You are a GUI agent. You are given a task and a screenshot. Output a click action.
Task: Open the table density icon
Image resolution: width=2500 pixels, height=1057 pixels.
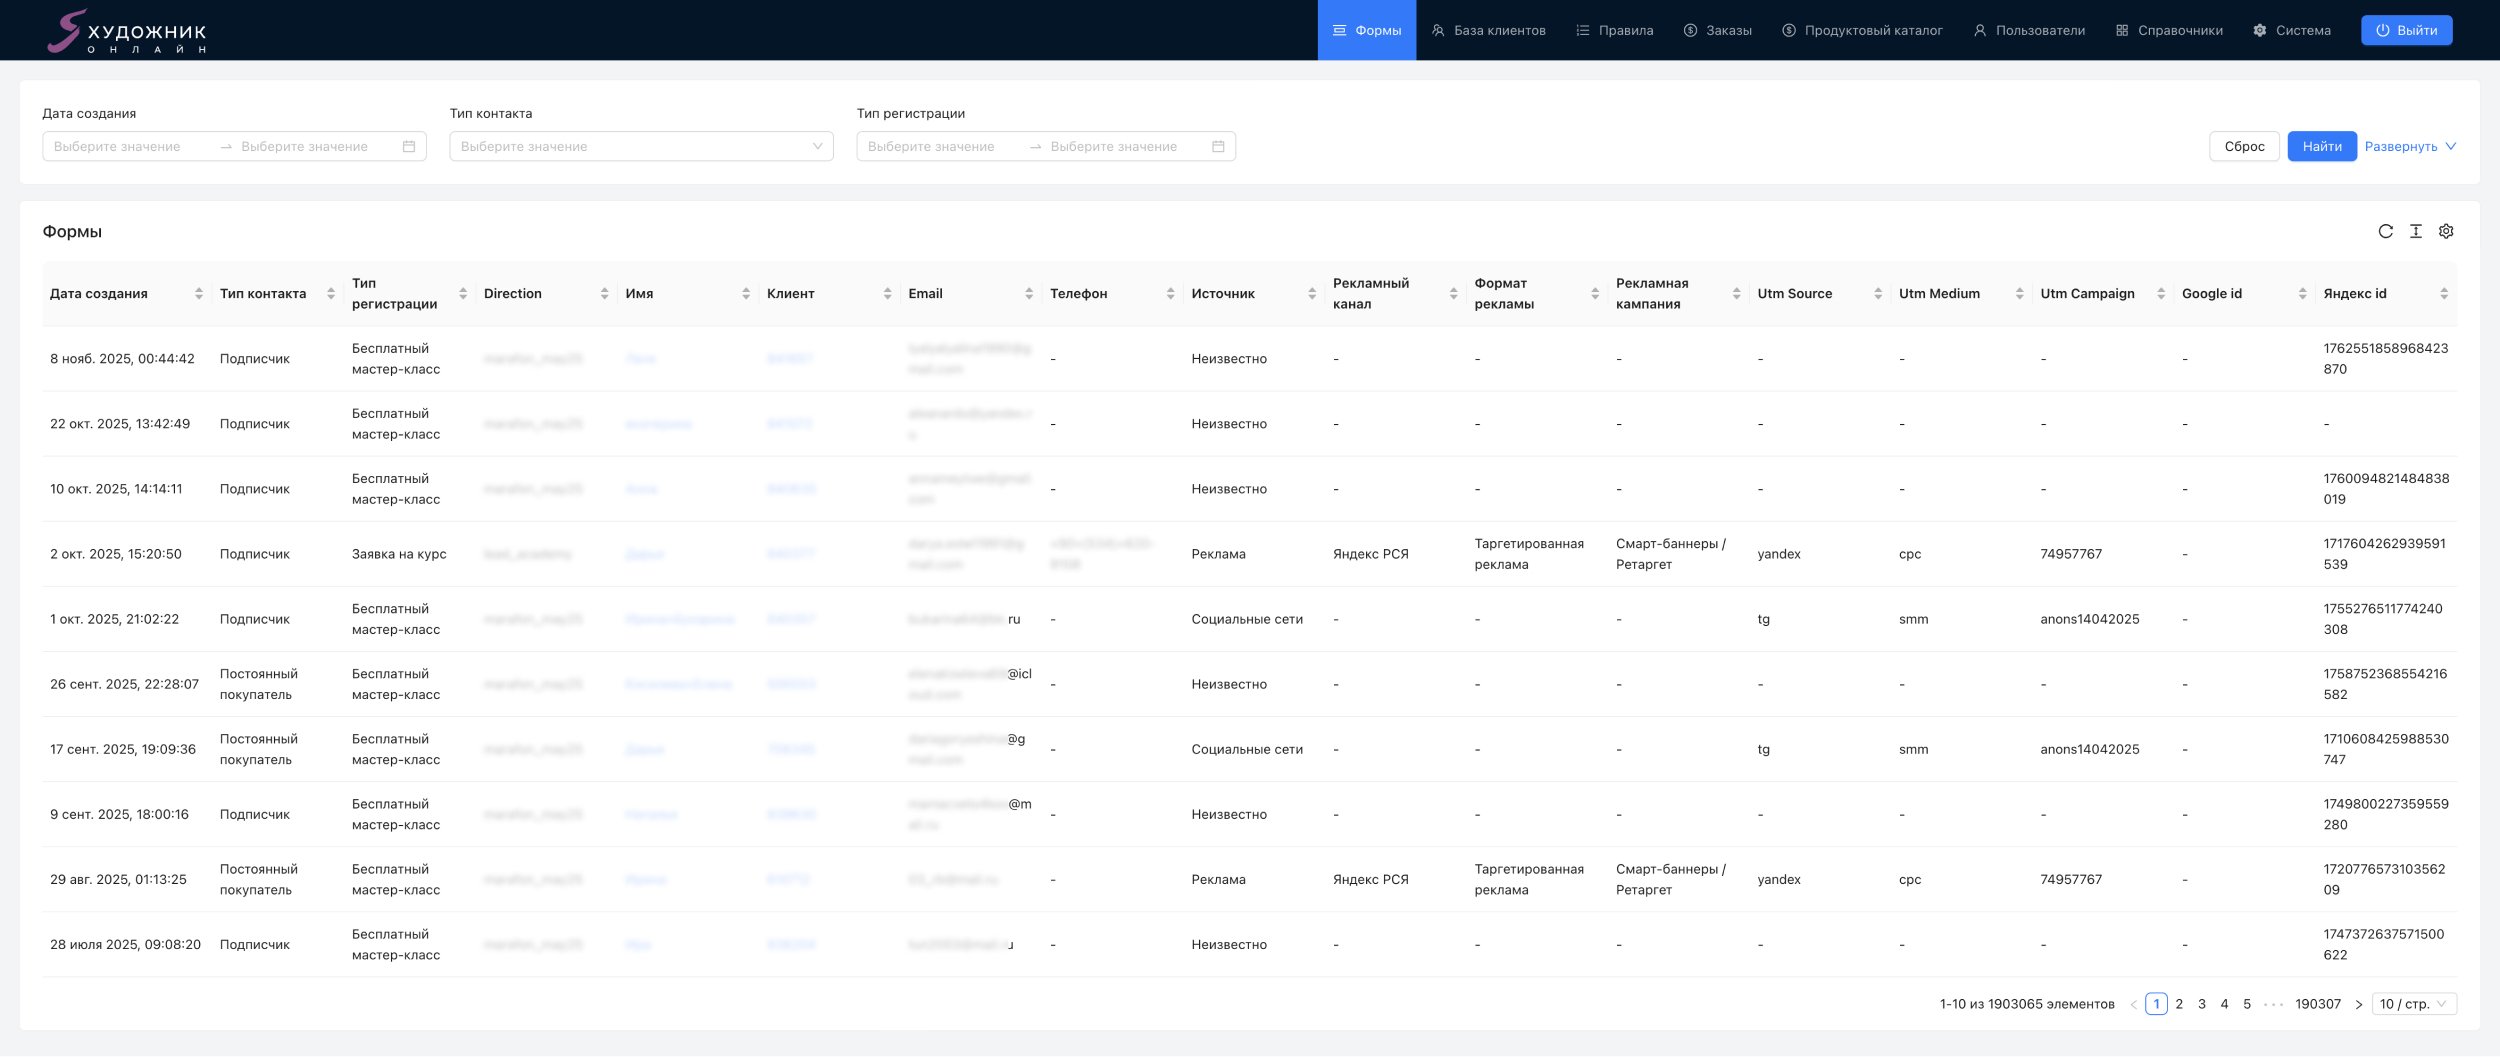(x=2415, y=232)
